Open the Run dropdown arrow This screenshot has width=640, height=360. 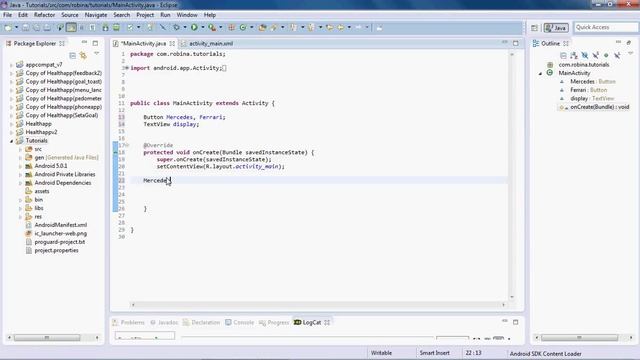203,27
